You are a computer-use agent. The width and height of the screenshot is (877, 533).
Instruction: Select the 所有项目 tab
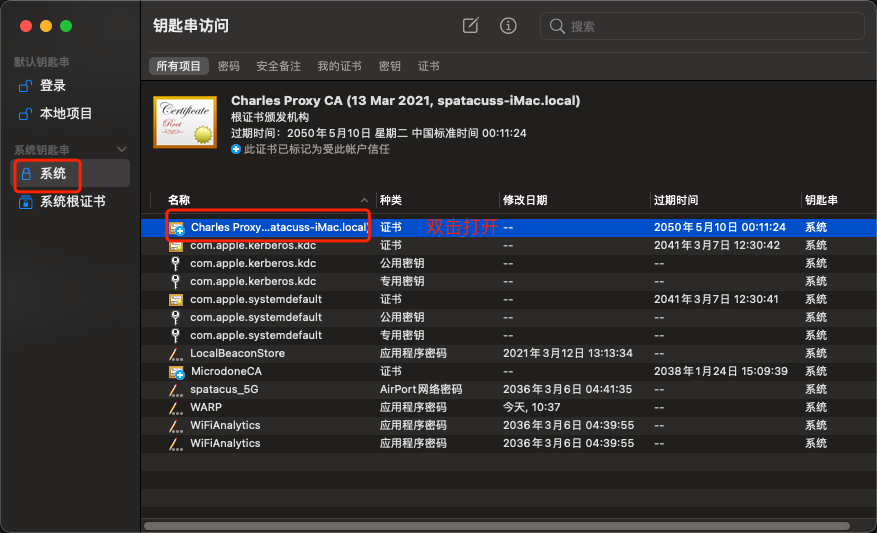178,66
